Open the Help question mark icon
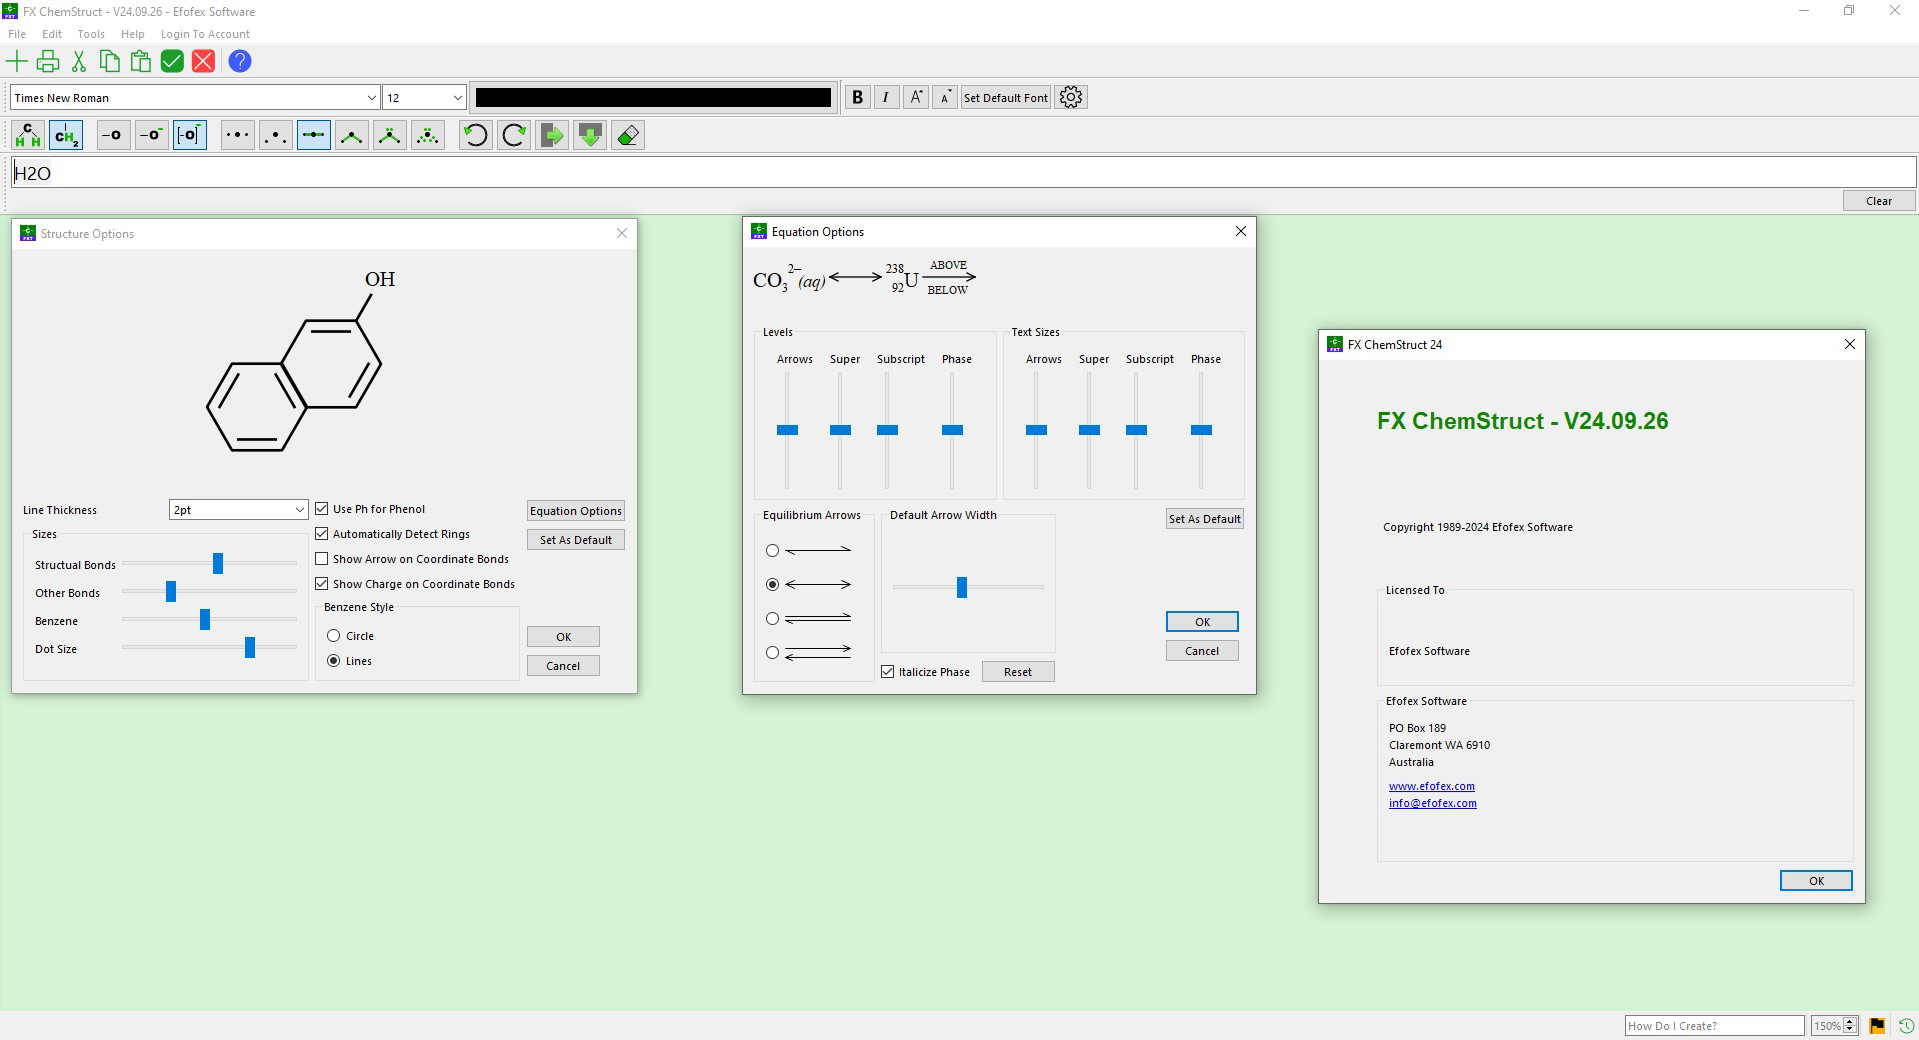The image size is (1919, 1040). [x=239, y=61]
